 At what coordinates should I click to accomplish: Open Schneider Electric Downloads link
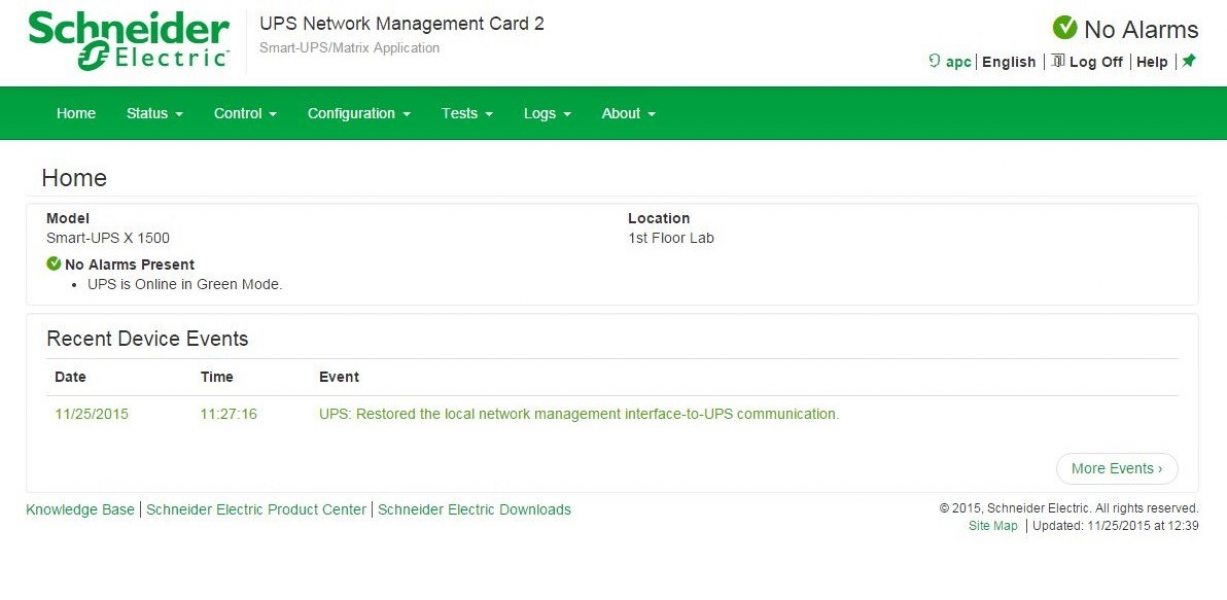pyautogui.click(x=474, y=510)
